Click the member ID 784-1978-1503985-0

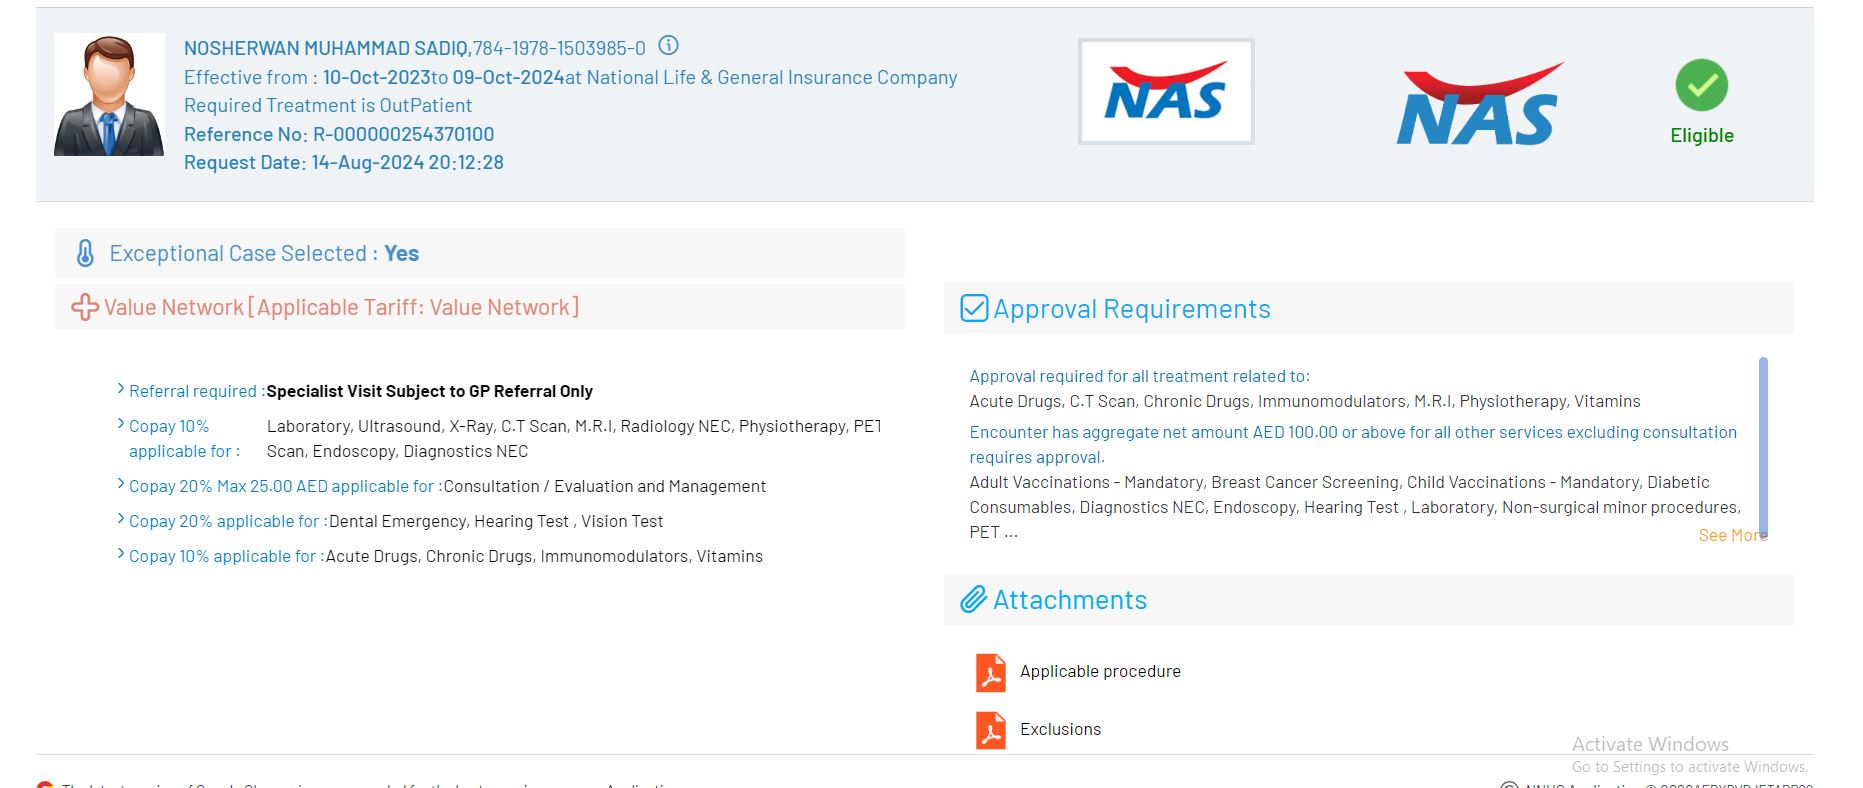coord(559,48)
